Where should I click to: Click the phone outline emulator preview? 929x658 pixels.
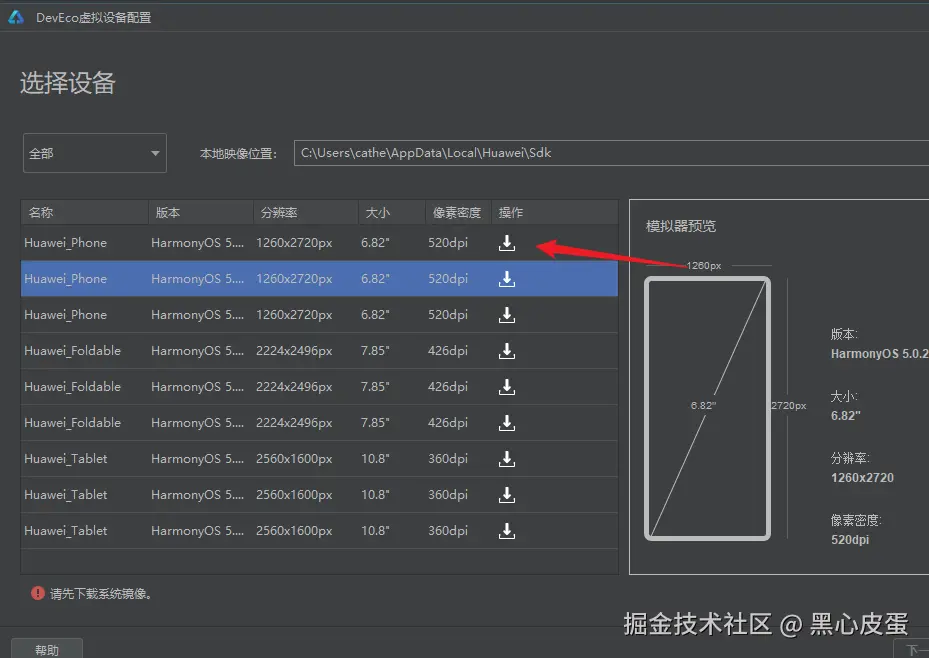tap(707, 409)
